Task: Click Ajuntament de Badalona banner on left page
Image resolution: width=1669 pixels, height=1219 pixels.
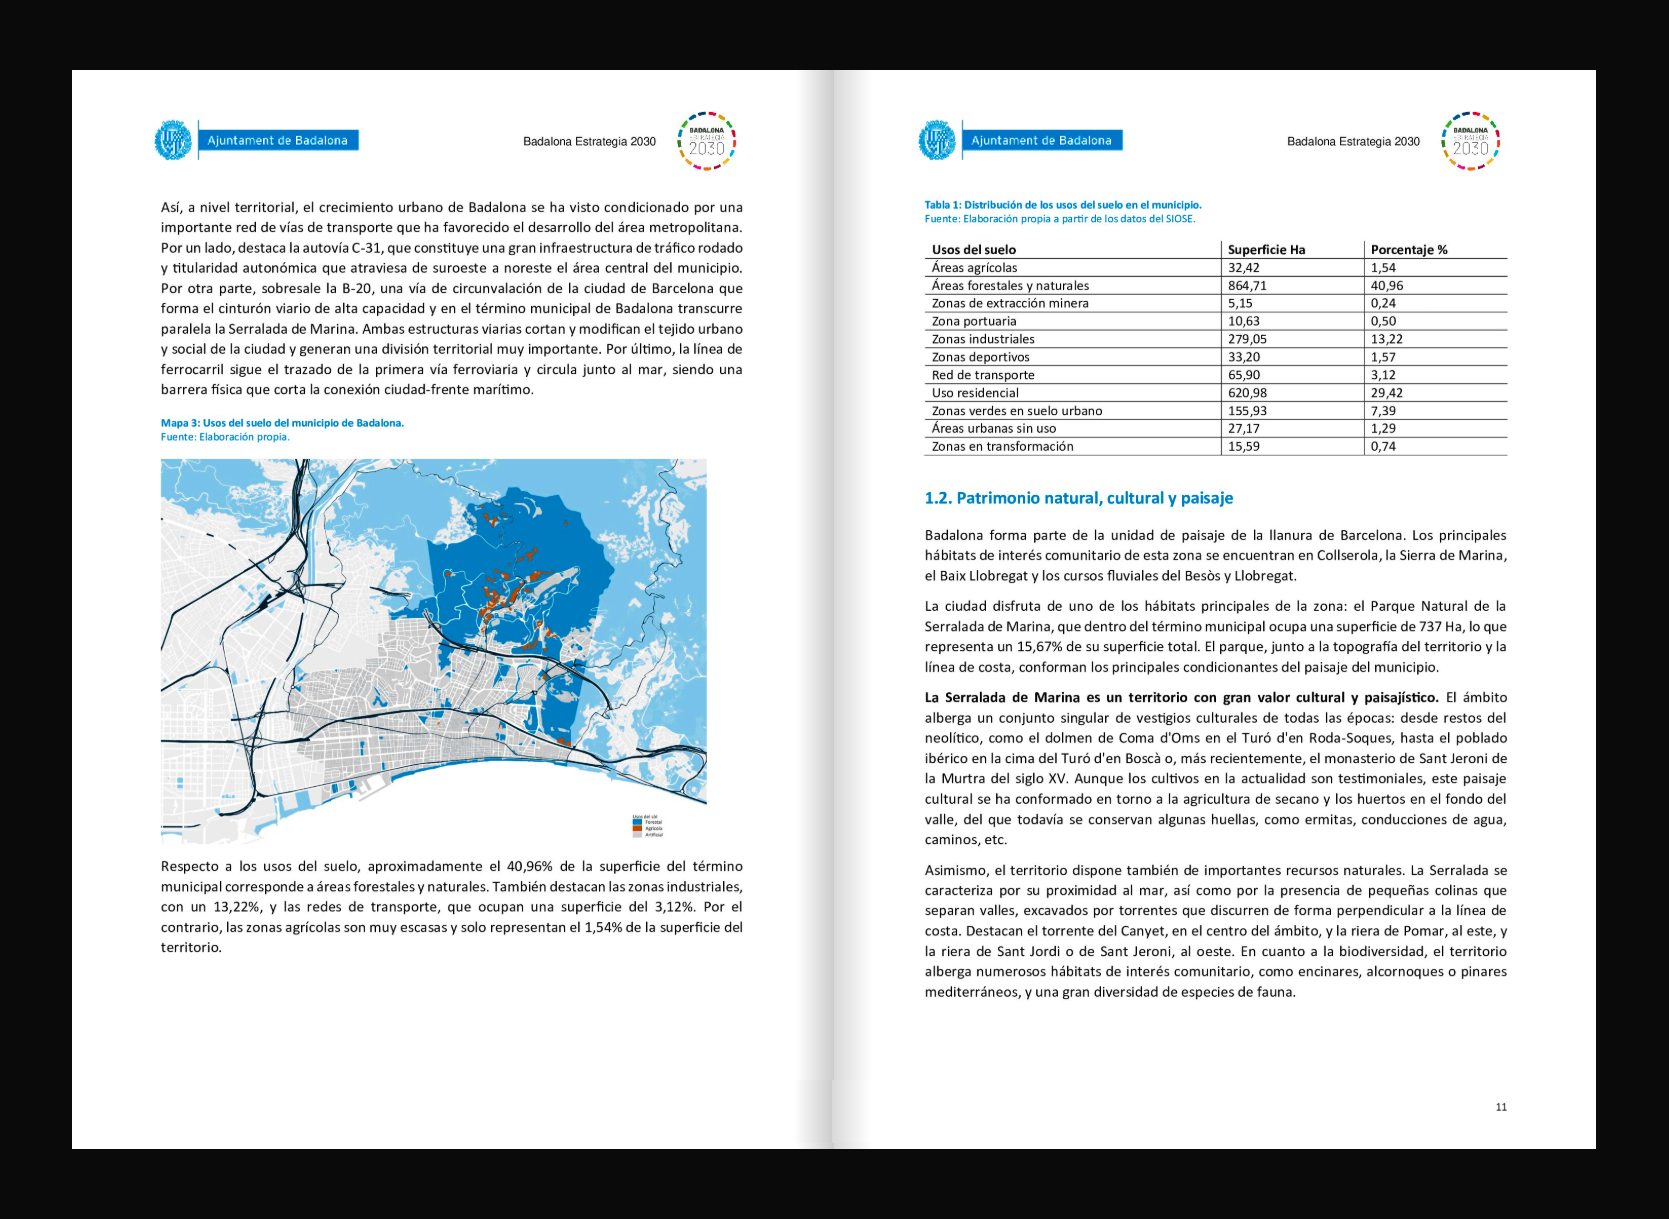Action: [x=278, y=141]
